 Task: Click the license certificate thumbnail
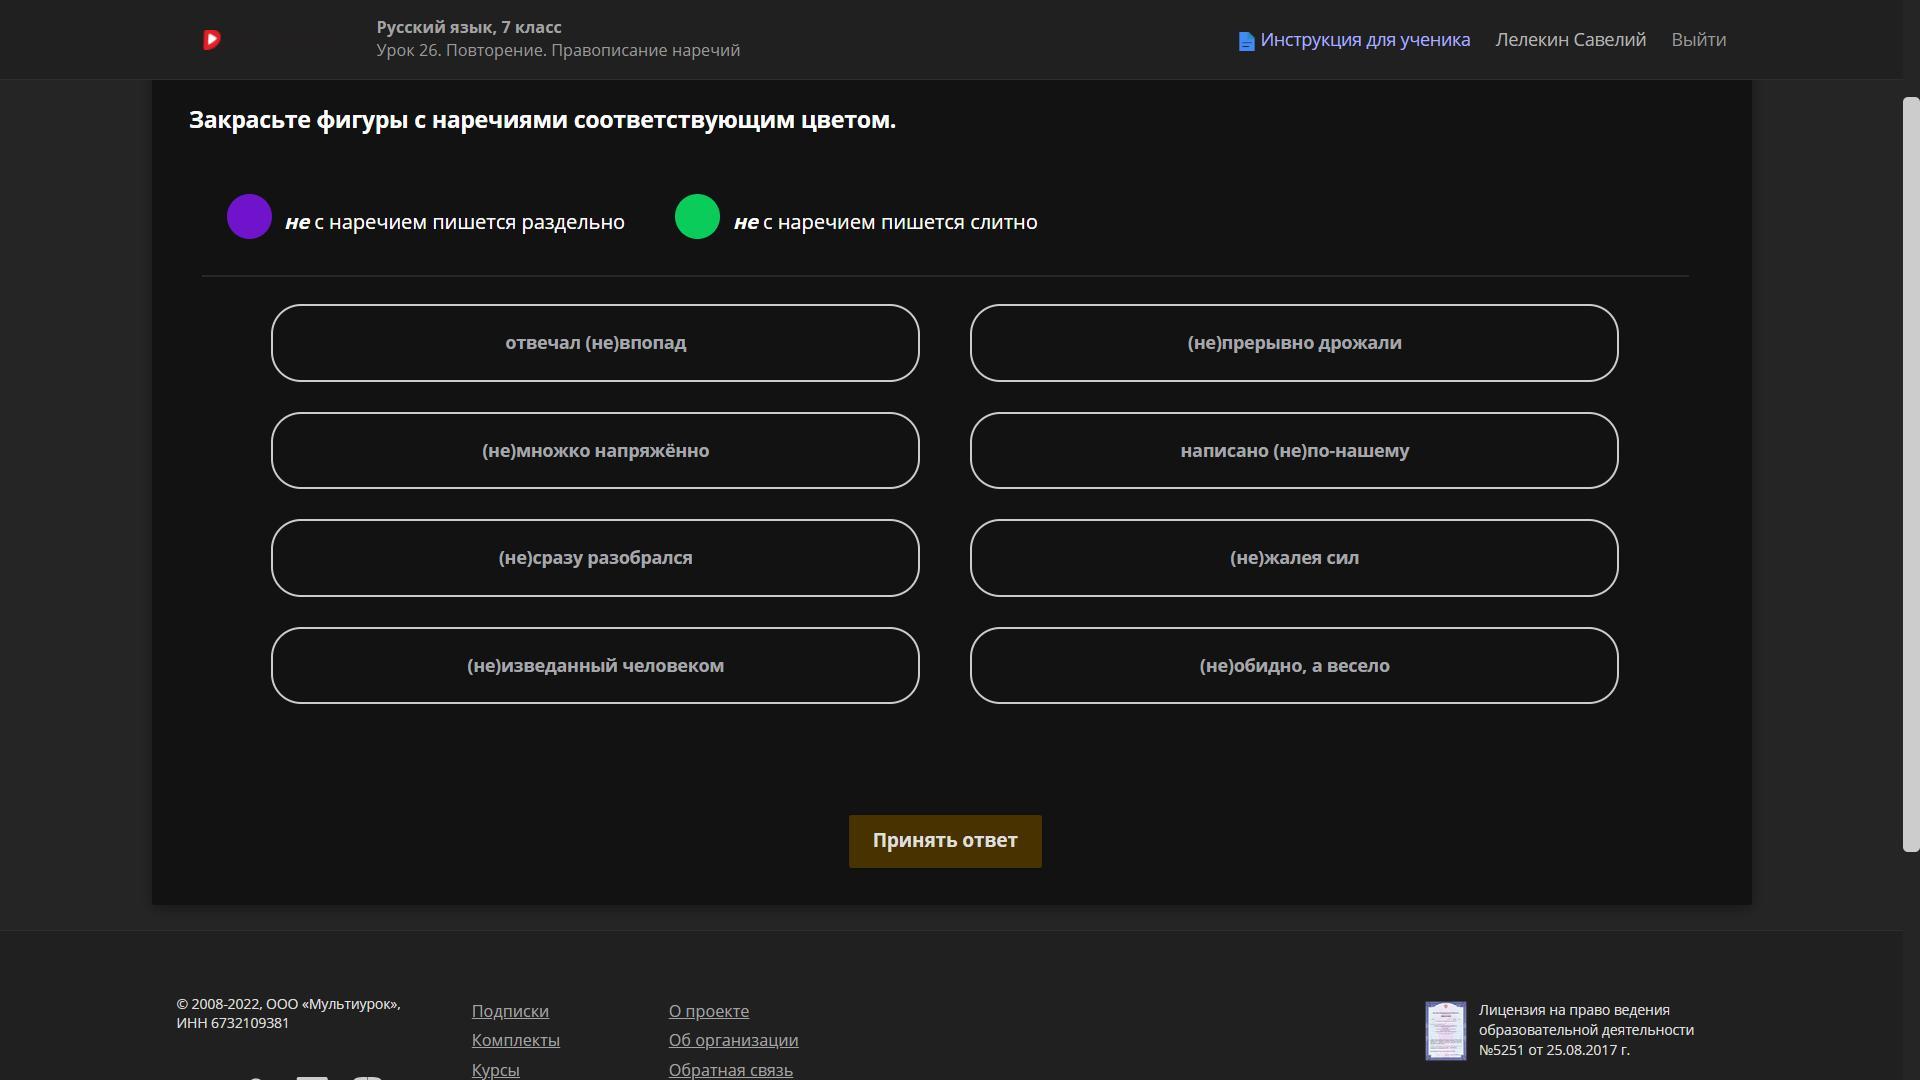tap(1445, 1030)
